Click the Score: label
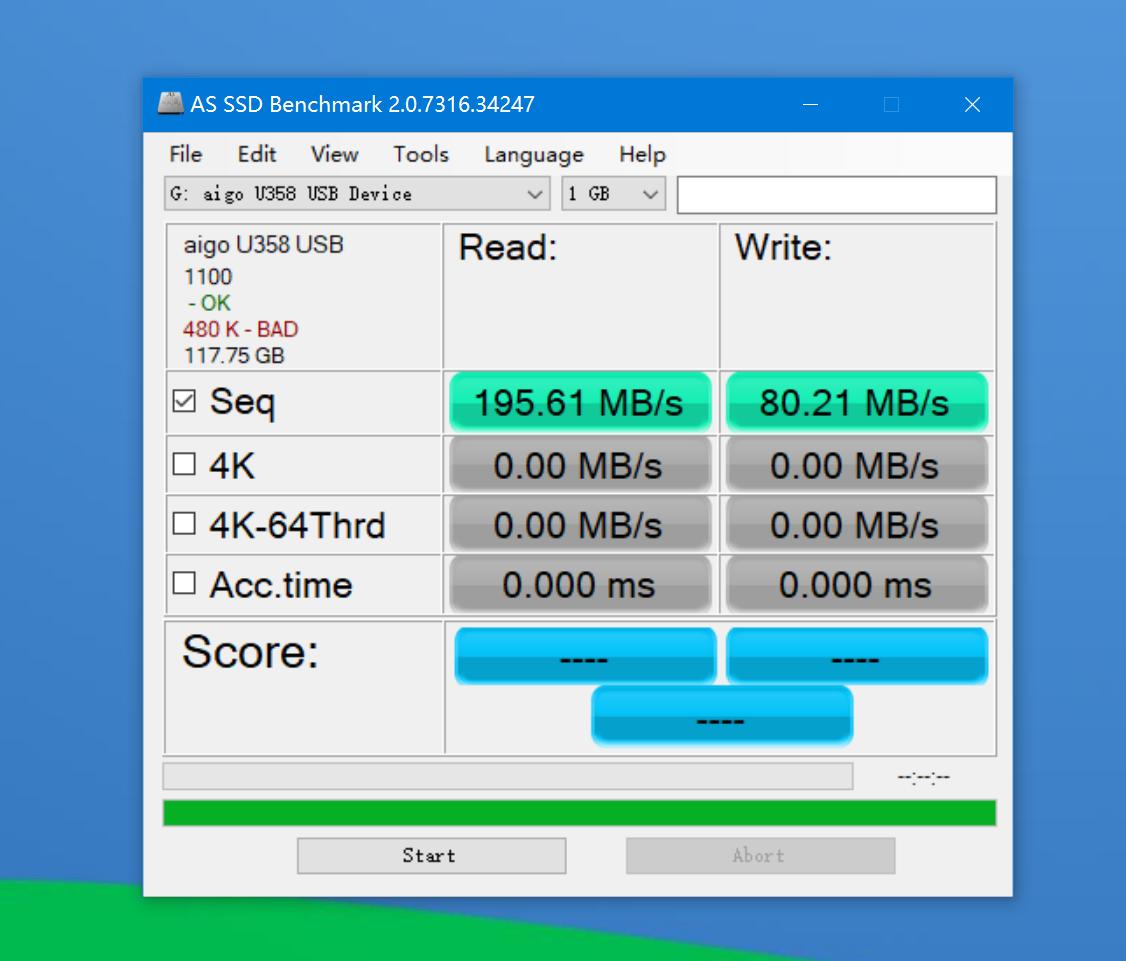Screen dimensions: 1126x961 (250, 651)
